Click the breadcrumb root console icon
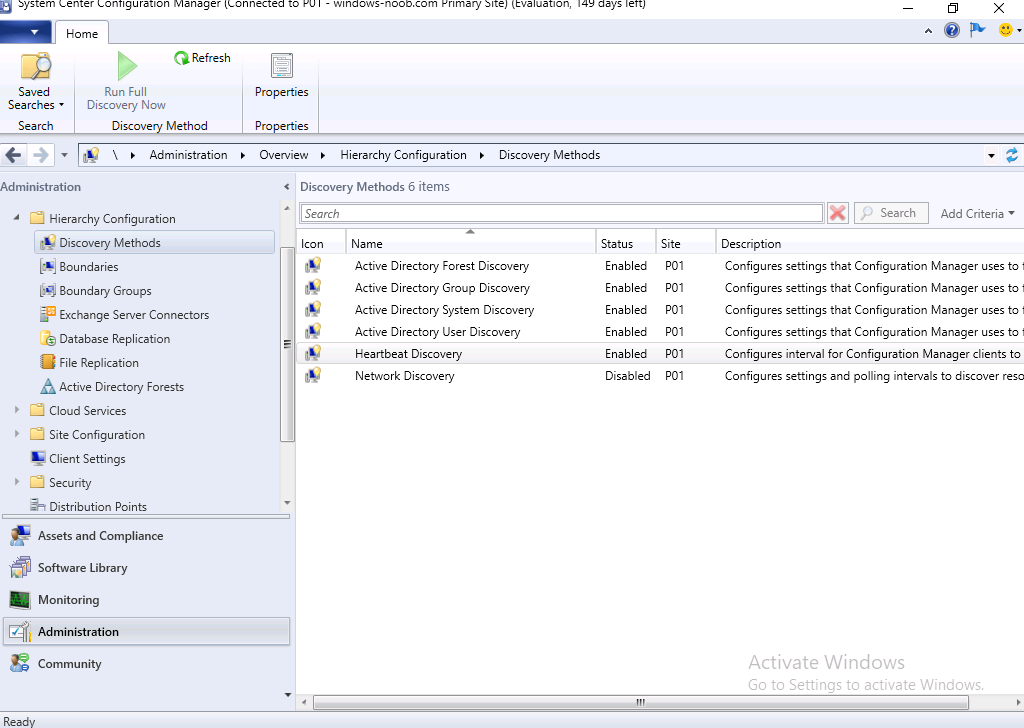Viewport: 1024px width, 728px height. click(x=91, y=155)
